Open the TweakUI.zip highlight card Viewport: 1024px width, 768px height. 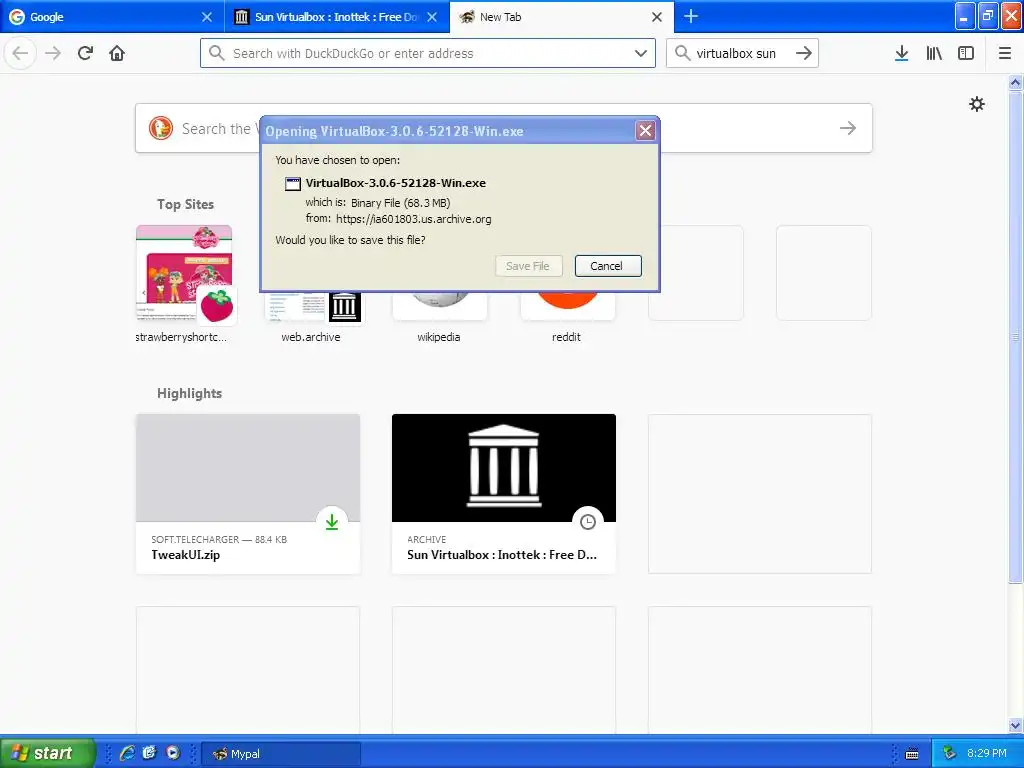[x=248, y=494]
